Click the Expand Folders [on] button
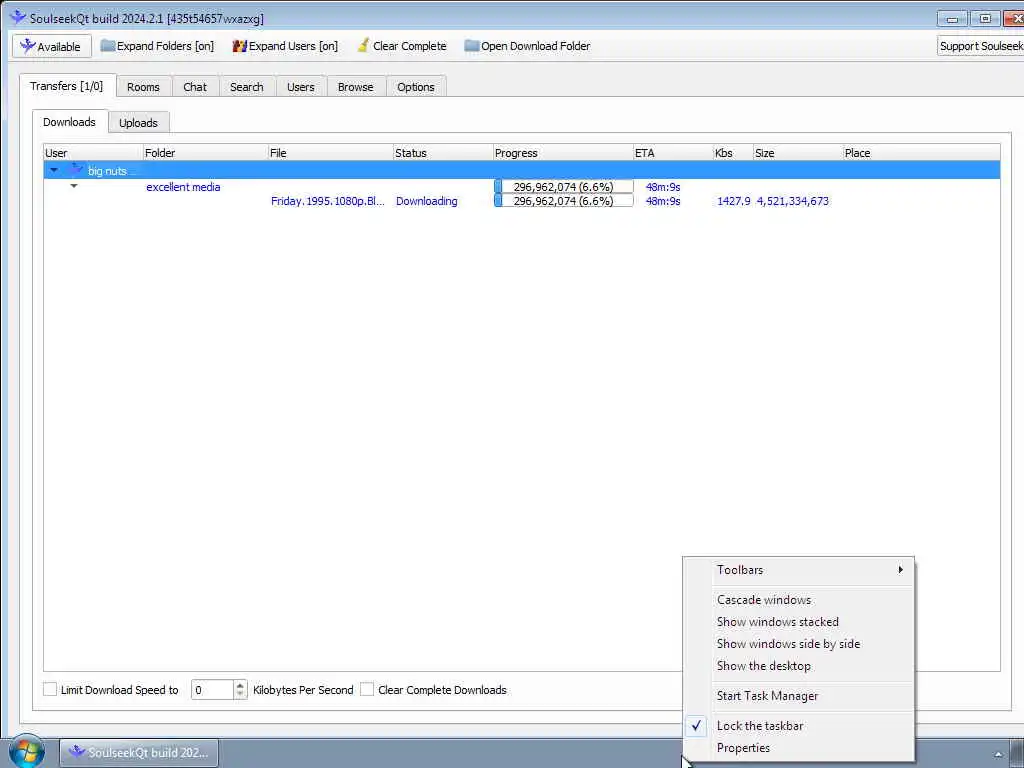This screenshot has width=1024, height=768. point(157,46)
